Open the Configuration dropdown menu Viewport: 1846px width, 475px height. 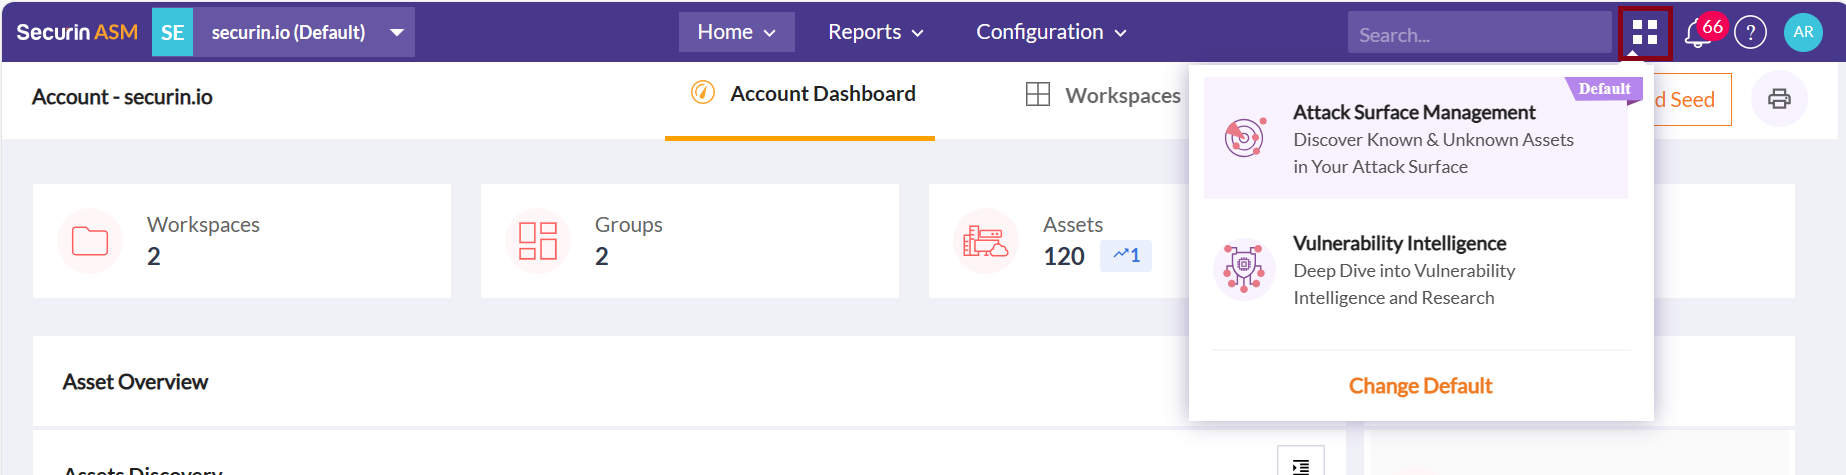(1051, 32)
